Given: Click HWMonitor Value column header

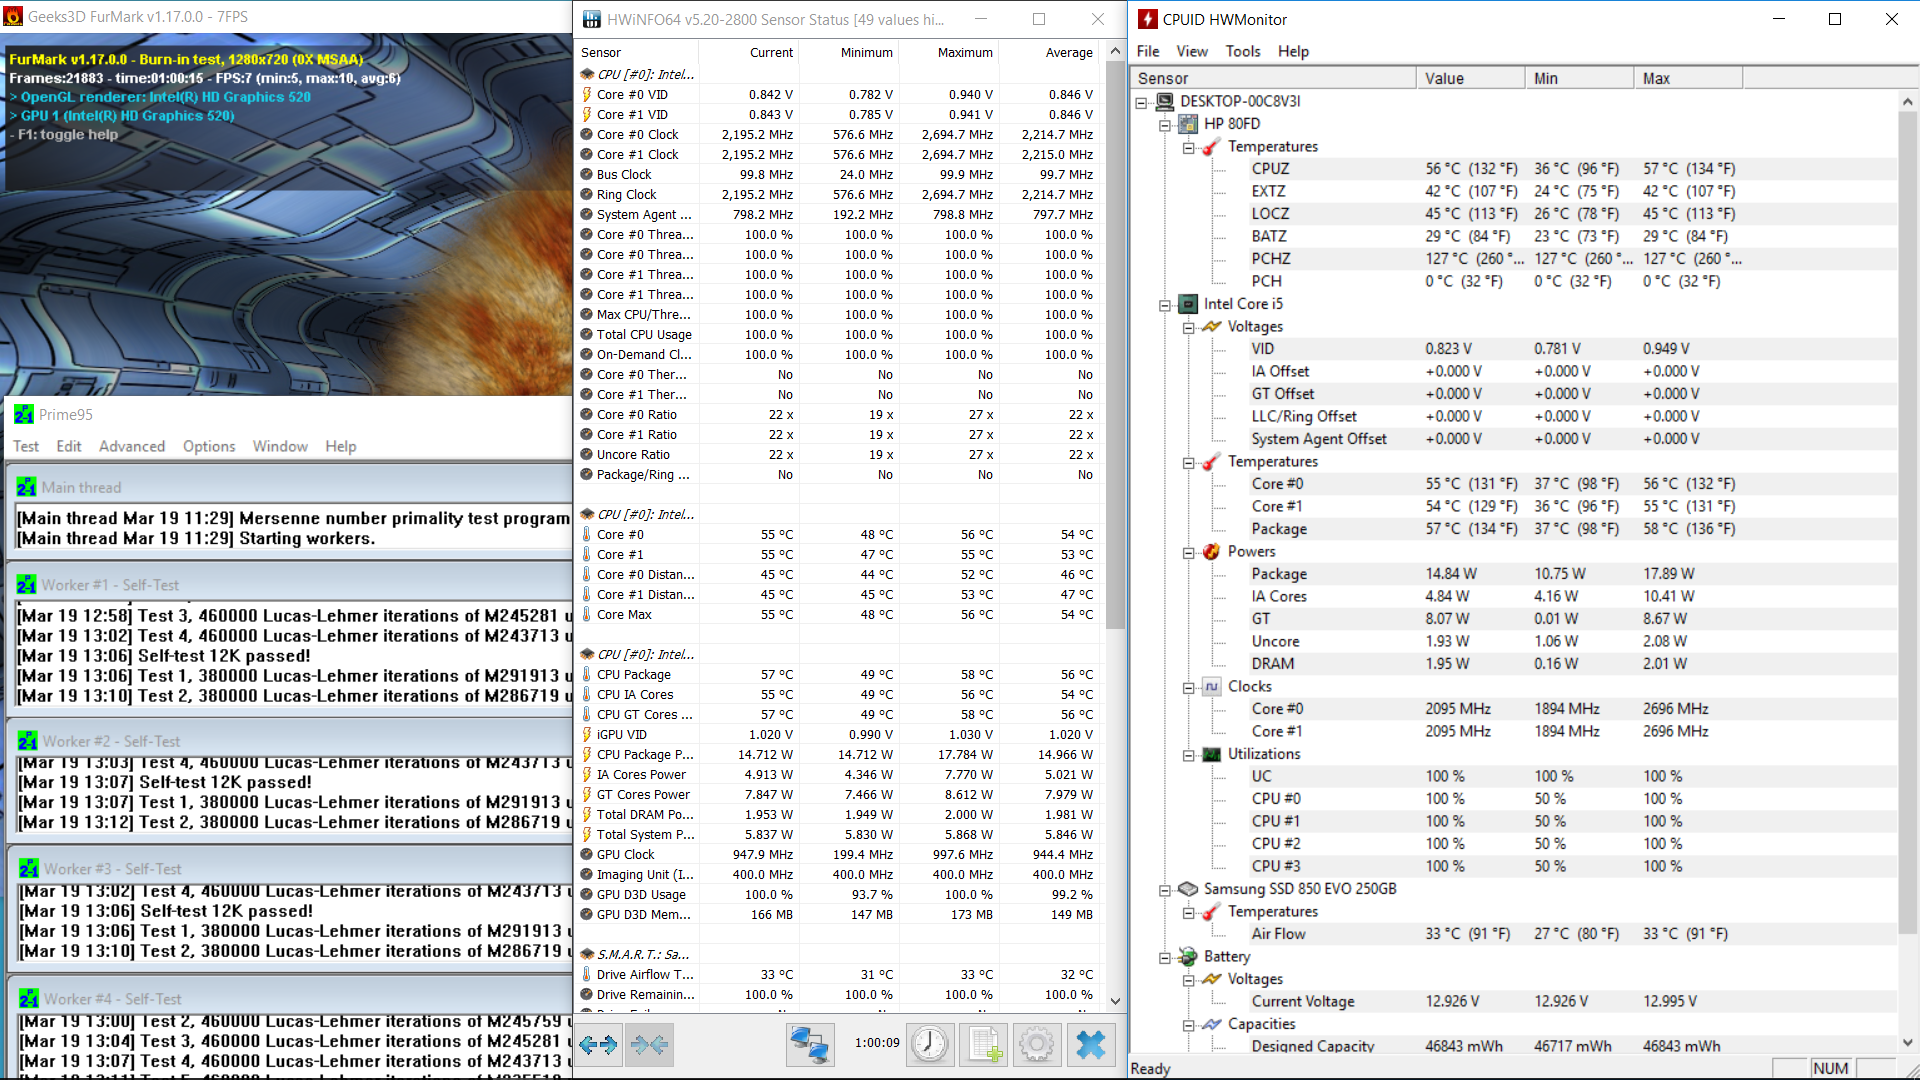Looking at the screenshot, I should (1470, 78).
